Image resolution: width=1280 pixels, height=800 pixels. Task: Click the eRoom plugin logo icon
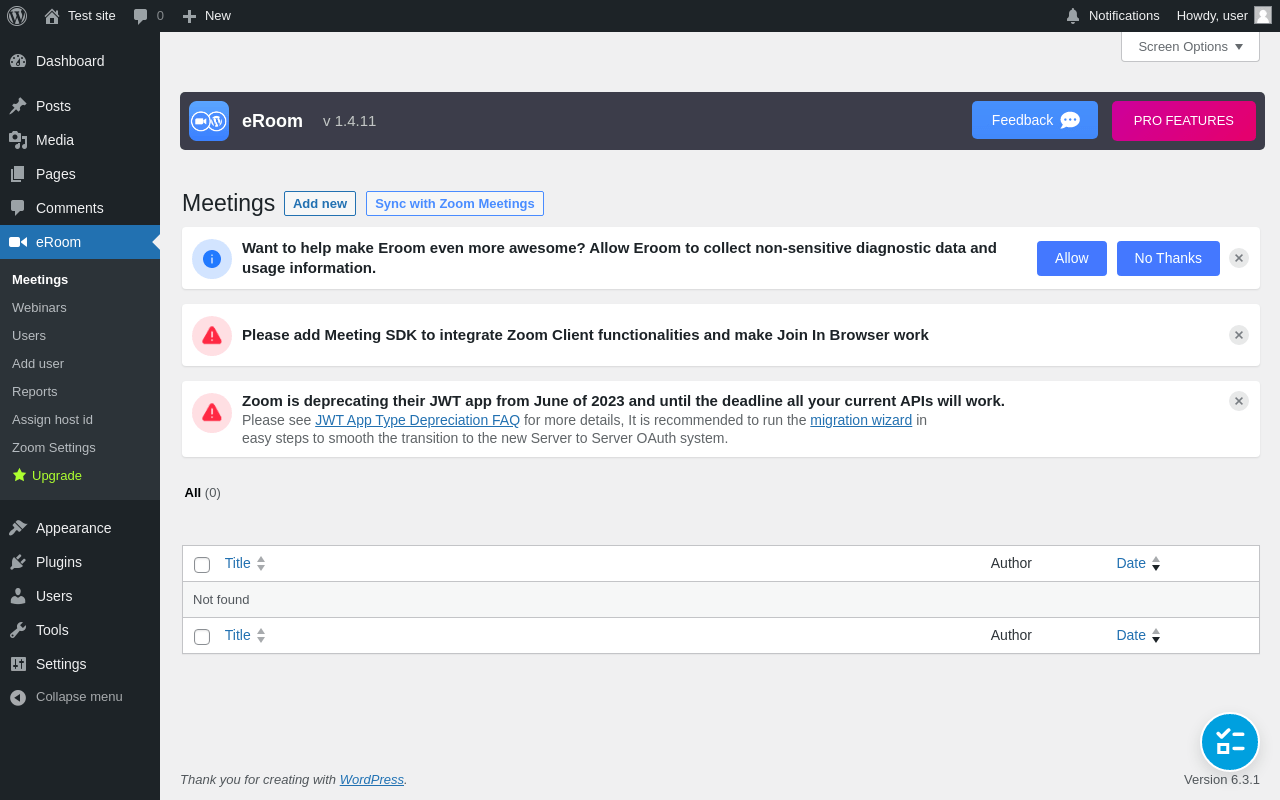(x=209, y=121)
